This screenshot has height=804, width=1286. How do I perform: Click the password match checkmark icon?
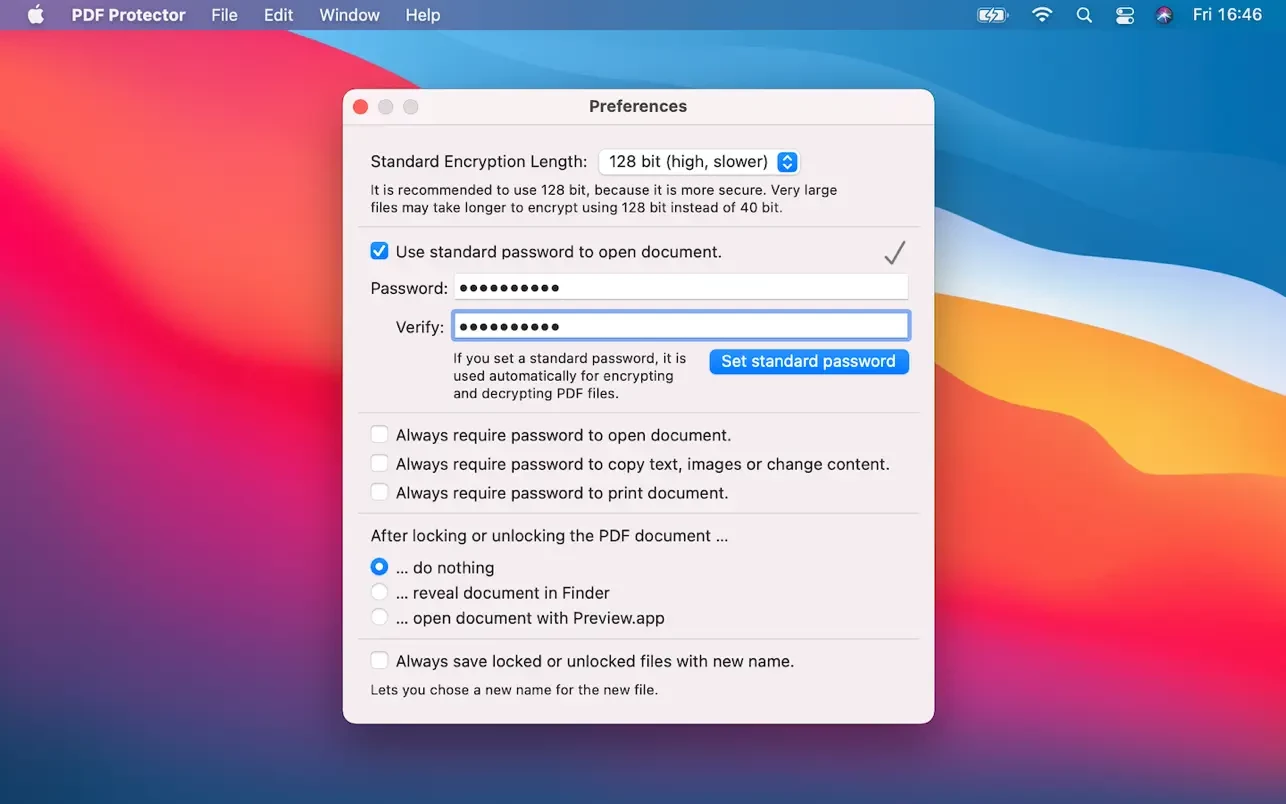click(x=895, y=253)
